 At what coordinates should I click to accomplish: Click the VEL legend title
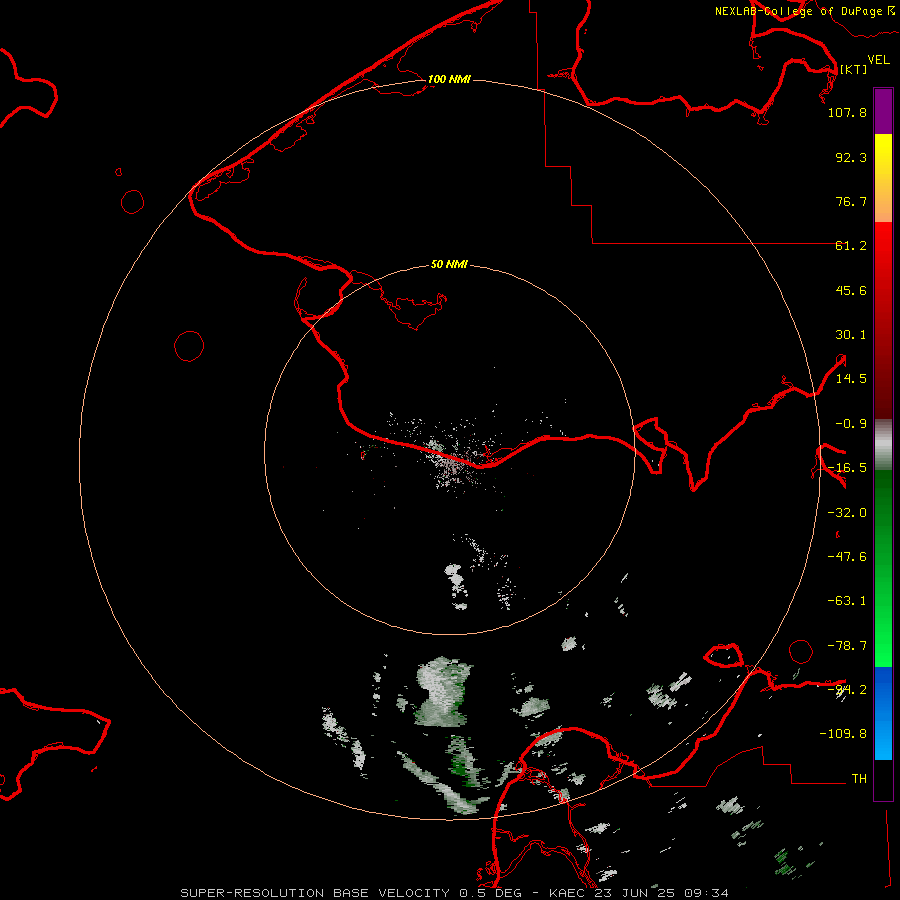[879, 60]
